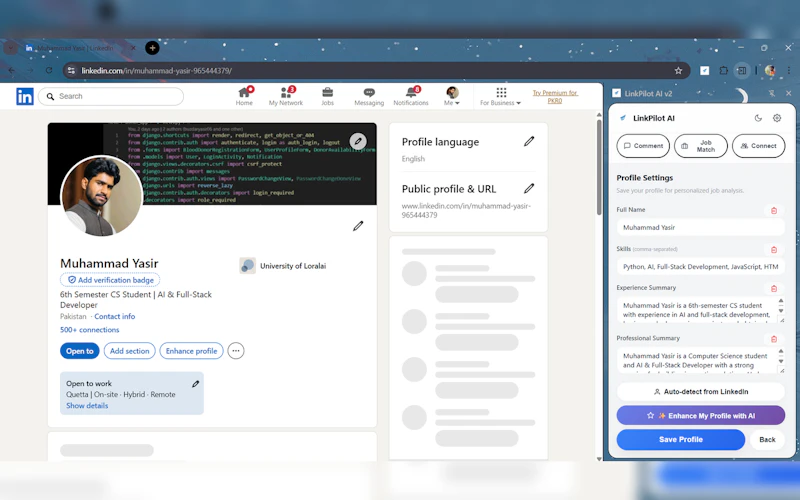The image size is (800, 500).
Task: Edit Profile language pencil
Action: [529, 141]
